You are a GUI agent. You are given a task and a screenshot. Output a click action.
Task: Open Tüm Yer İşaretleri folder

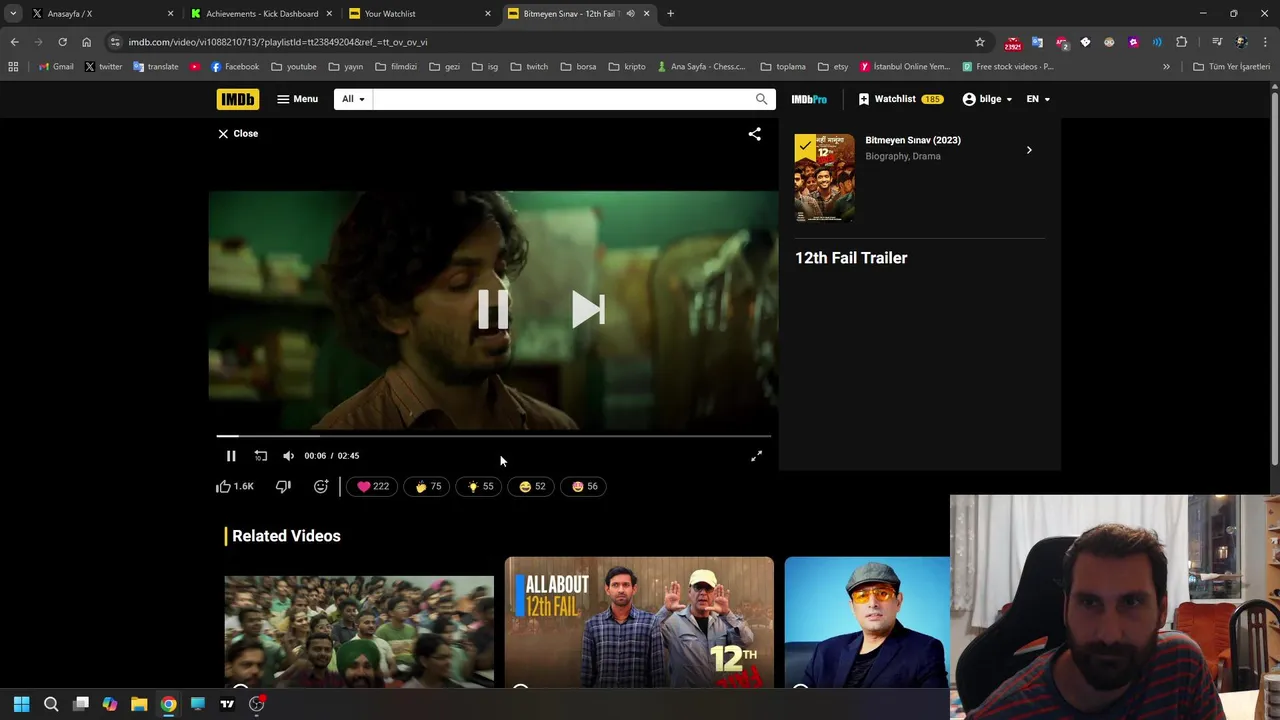pos(1232,67)
